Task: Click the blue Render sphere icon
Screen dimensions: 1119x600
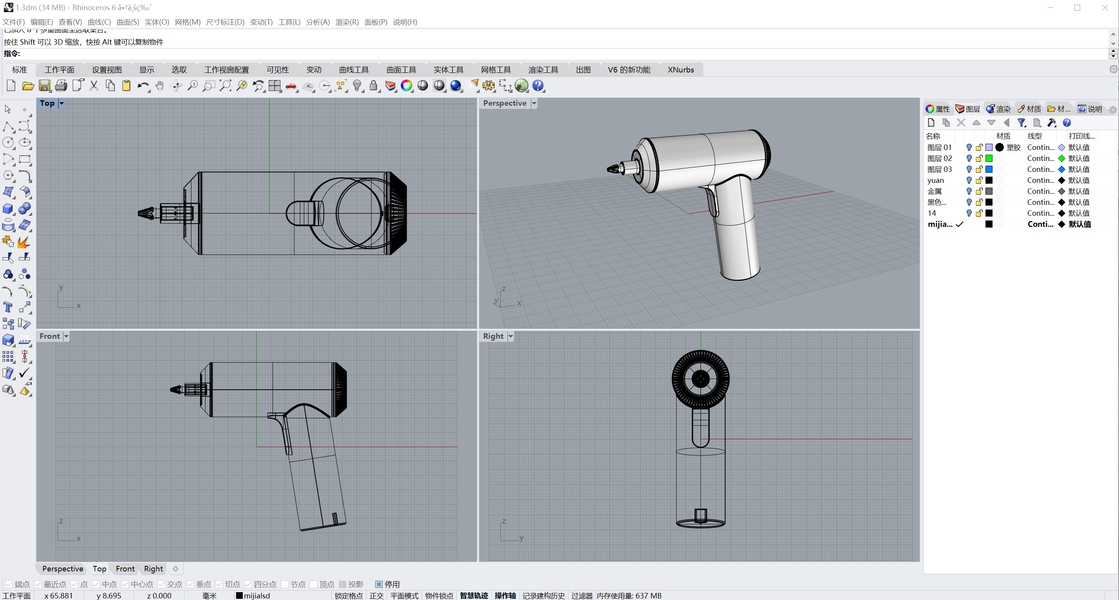Action: tap(456, 86)
